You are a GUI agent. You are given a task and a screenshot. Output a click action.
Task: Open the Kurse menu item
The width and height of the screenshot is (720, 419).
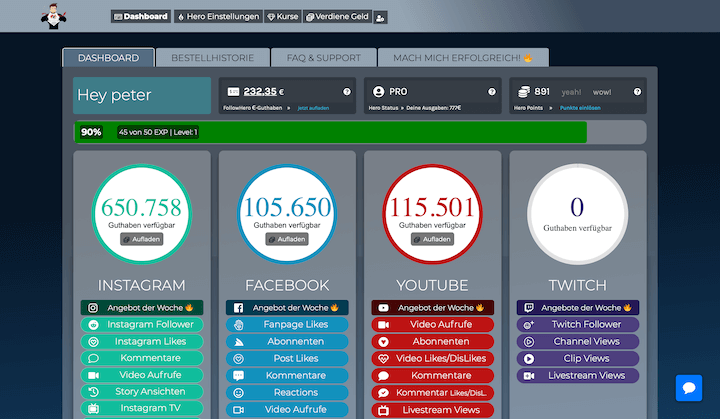tap(283, 17)
